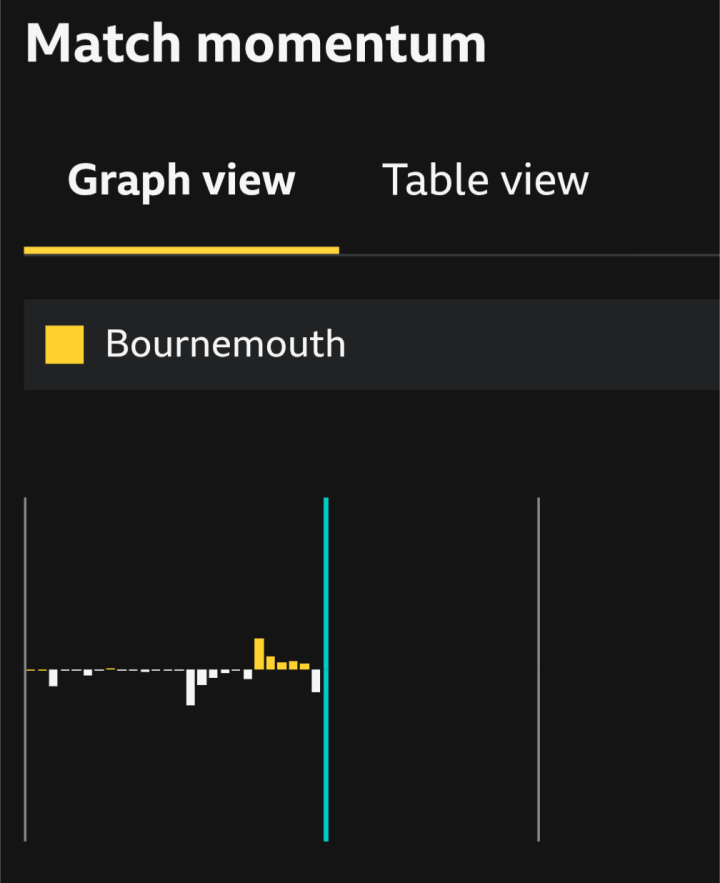Click the yellow underline below Graph view
The width and height of the screenshot is (720, 883).
(x=181, y=251)
